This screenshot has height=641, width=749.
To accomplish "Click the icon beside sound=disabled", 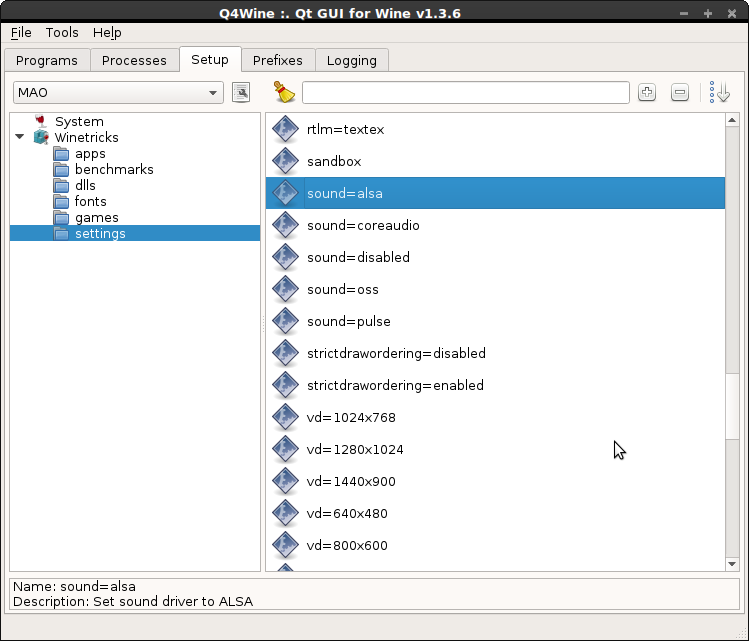I will tap(286, 257).
